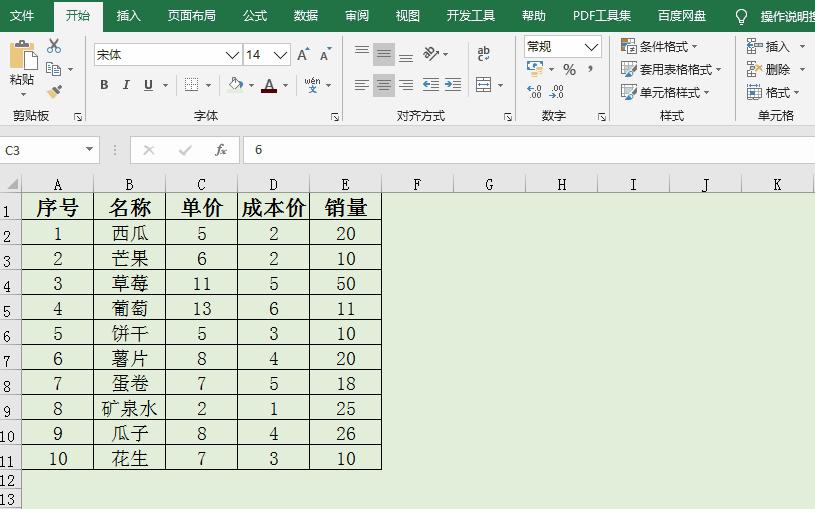Click the 删除 cells button
The image size is (815, 509).
769,69
